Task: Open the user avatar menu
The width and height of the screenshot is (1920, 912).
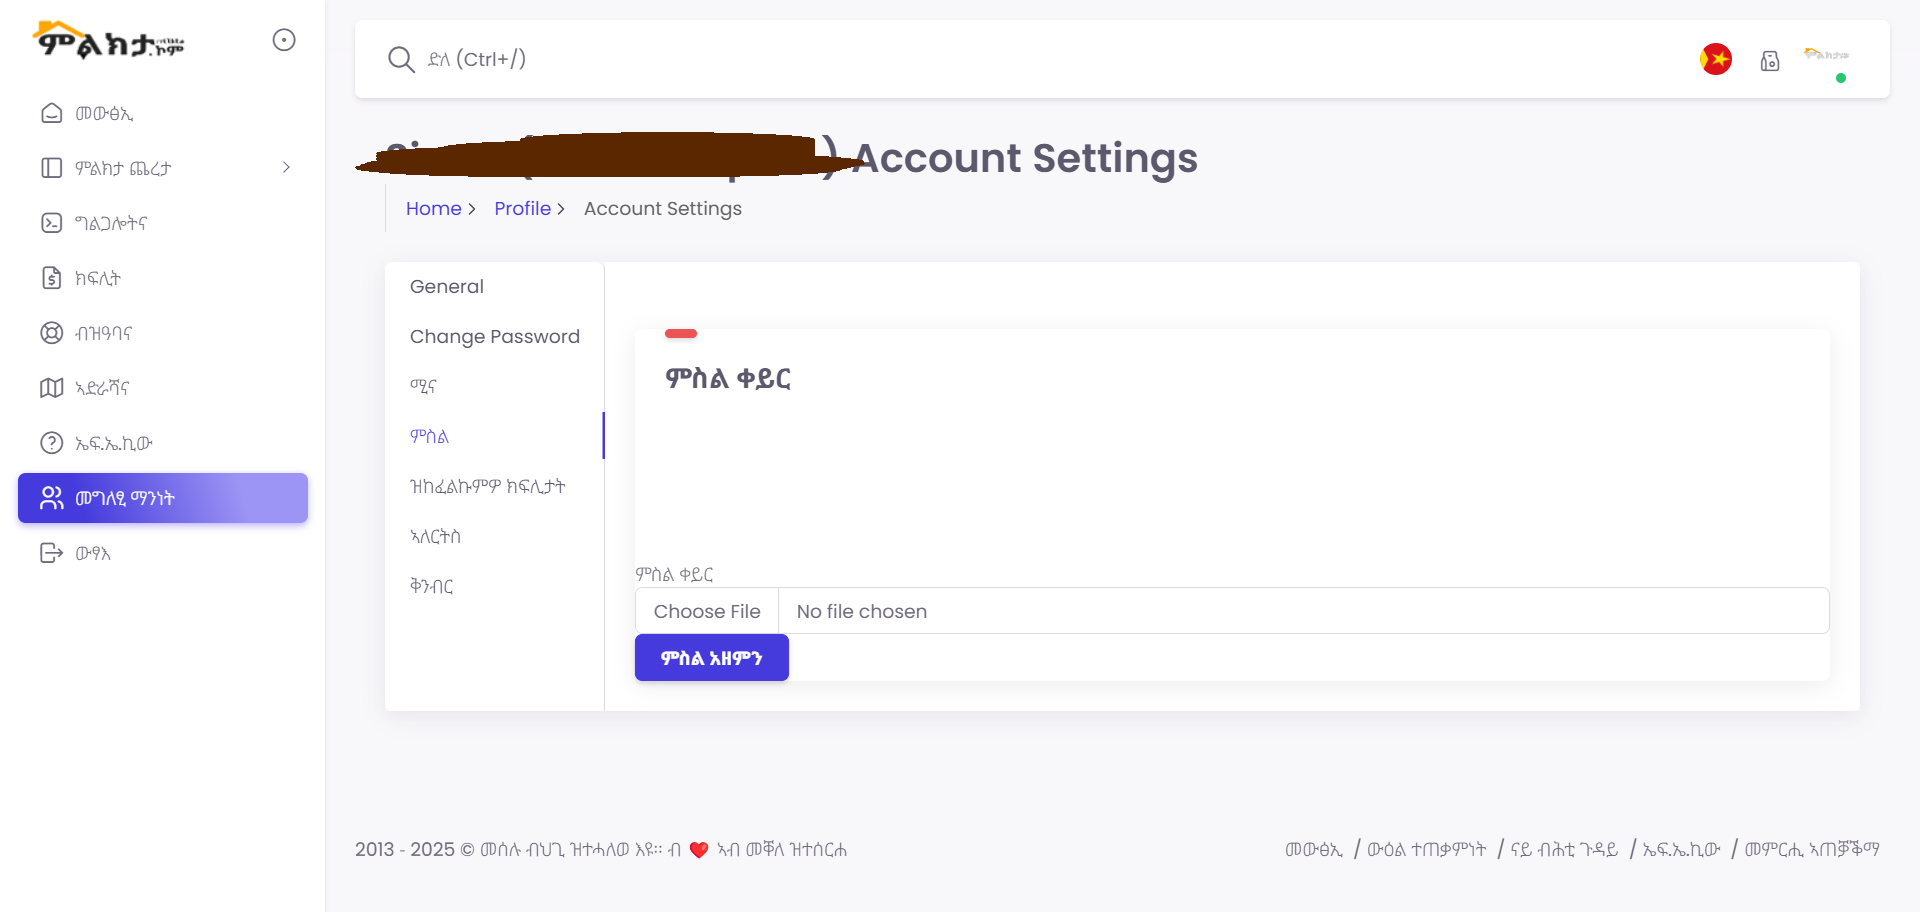Action: 1827,58
